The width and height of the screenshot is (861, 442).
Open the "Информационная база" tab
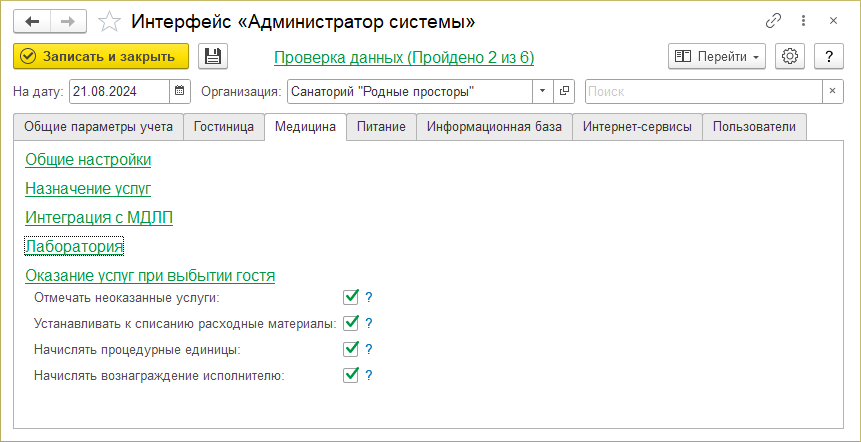(x=494, y=127)
